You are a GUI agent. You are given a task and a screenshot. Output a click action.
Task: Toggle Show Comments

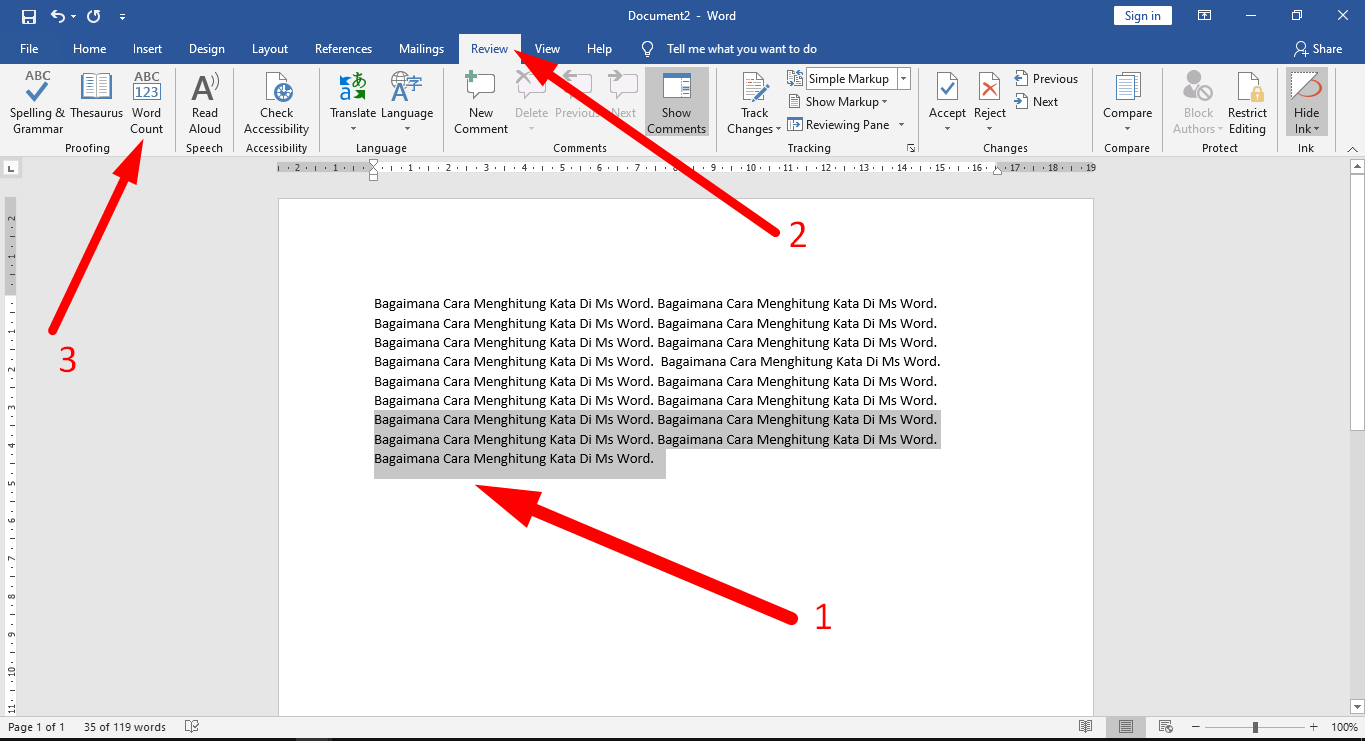tap(676, 103)
